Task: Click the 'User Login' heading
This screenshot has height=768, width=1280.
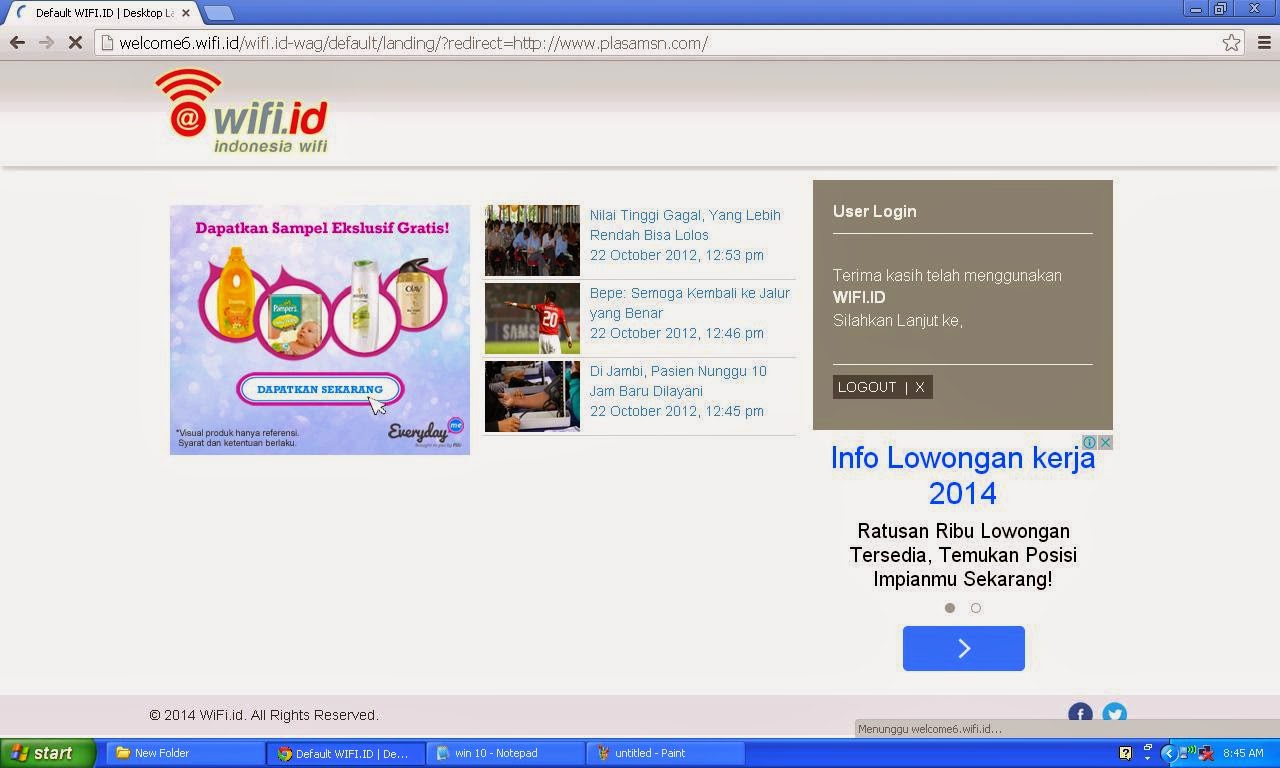Action: tap(874, 211)
